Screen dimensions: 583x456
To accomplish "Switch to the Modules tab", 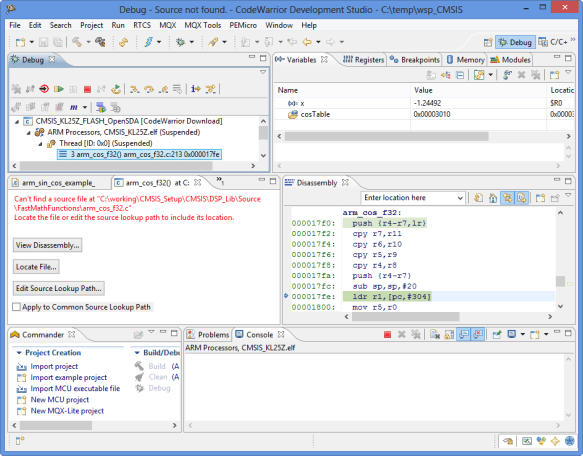I will [x=510, y=60].
